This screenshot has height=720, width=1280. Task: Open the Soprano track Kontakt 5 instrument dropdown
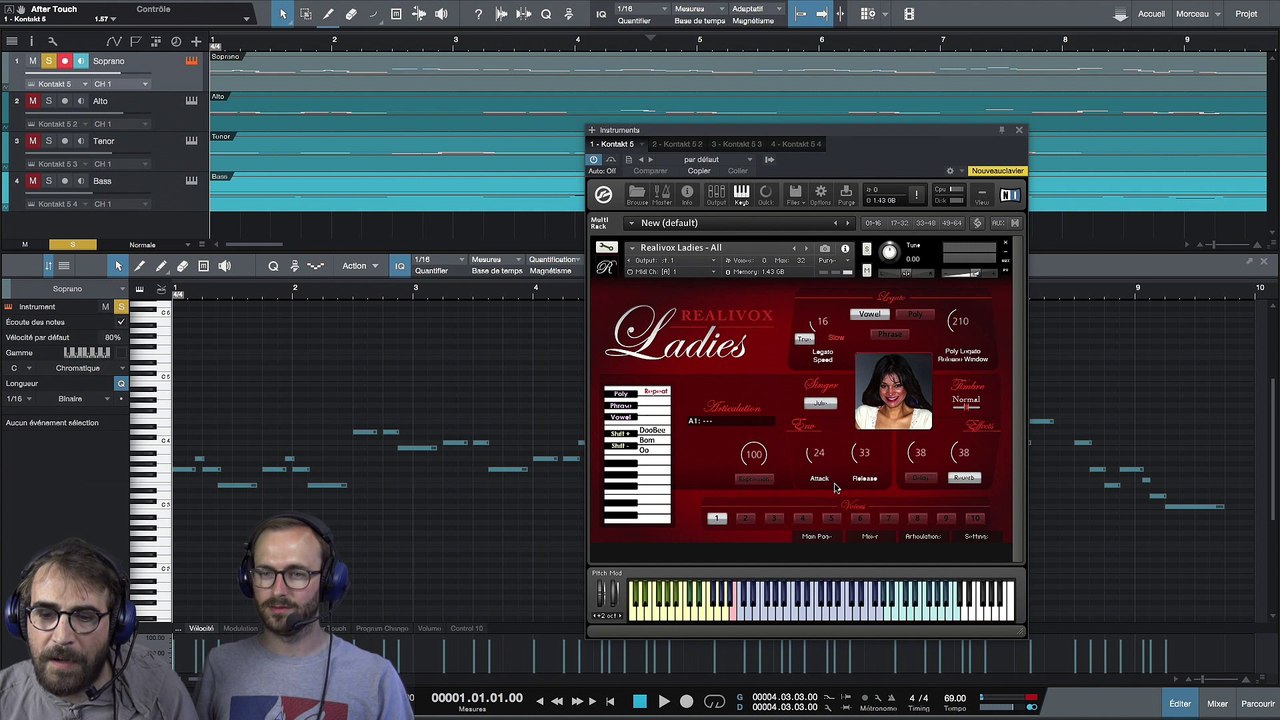coord(57,84)
